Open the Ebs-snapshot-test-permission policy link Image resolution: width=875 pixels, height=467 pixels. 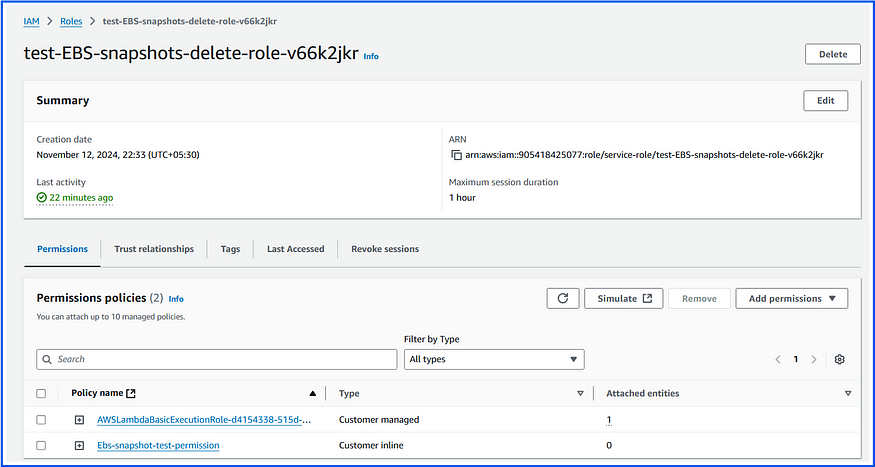(158, 445)
